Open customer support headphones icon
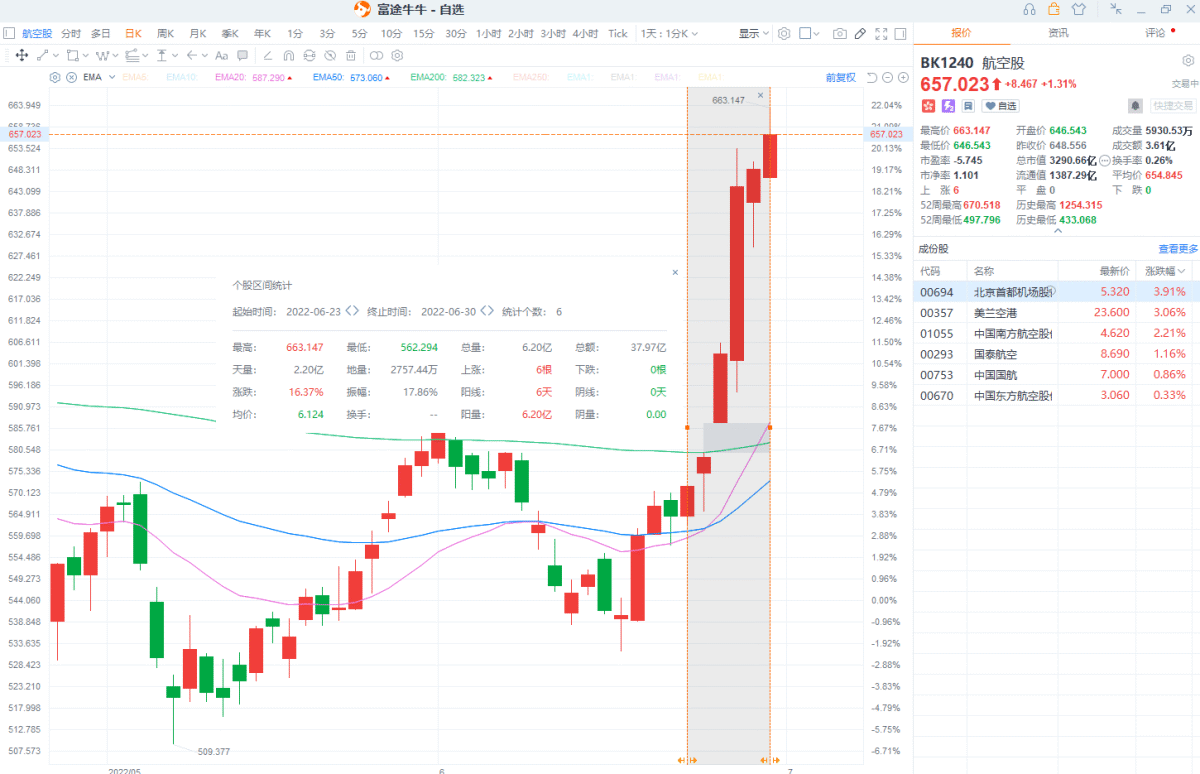Screen dimensions: 1200x774 1030,9
